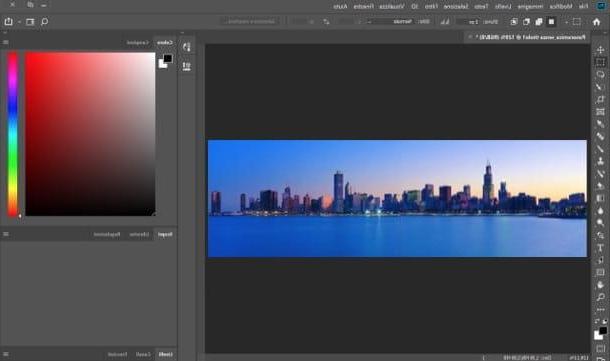Select the Healing Brush tool
This screenshot has width=610, height=361.
point(600,137)
